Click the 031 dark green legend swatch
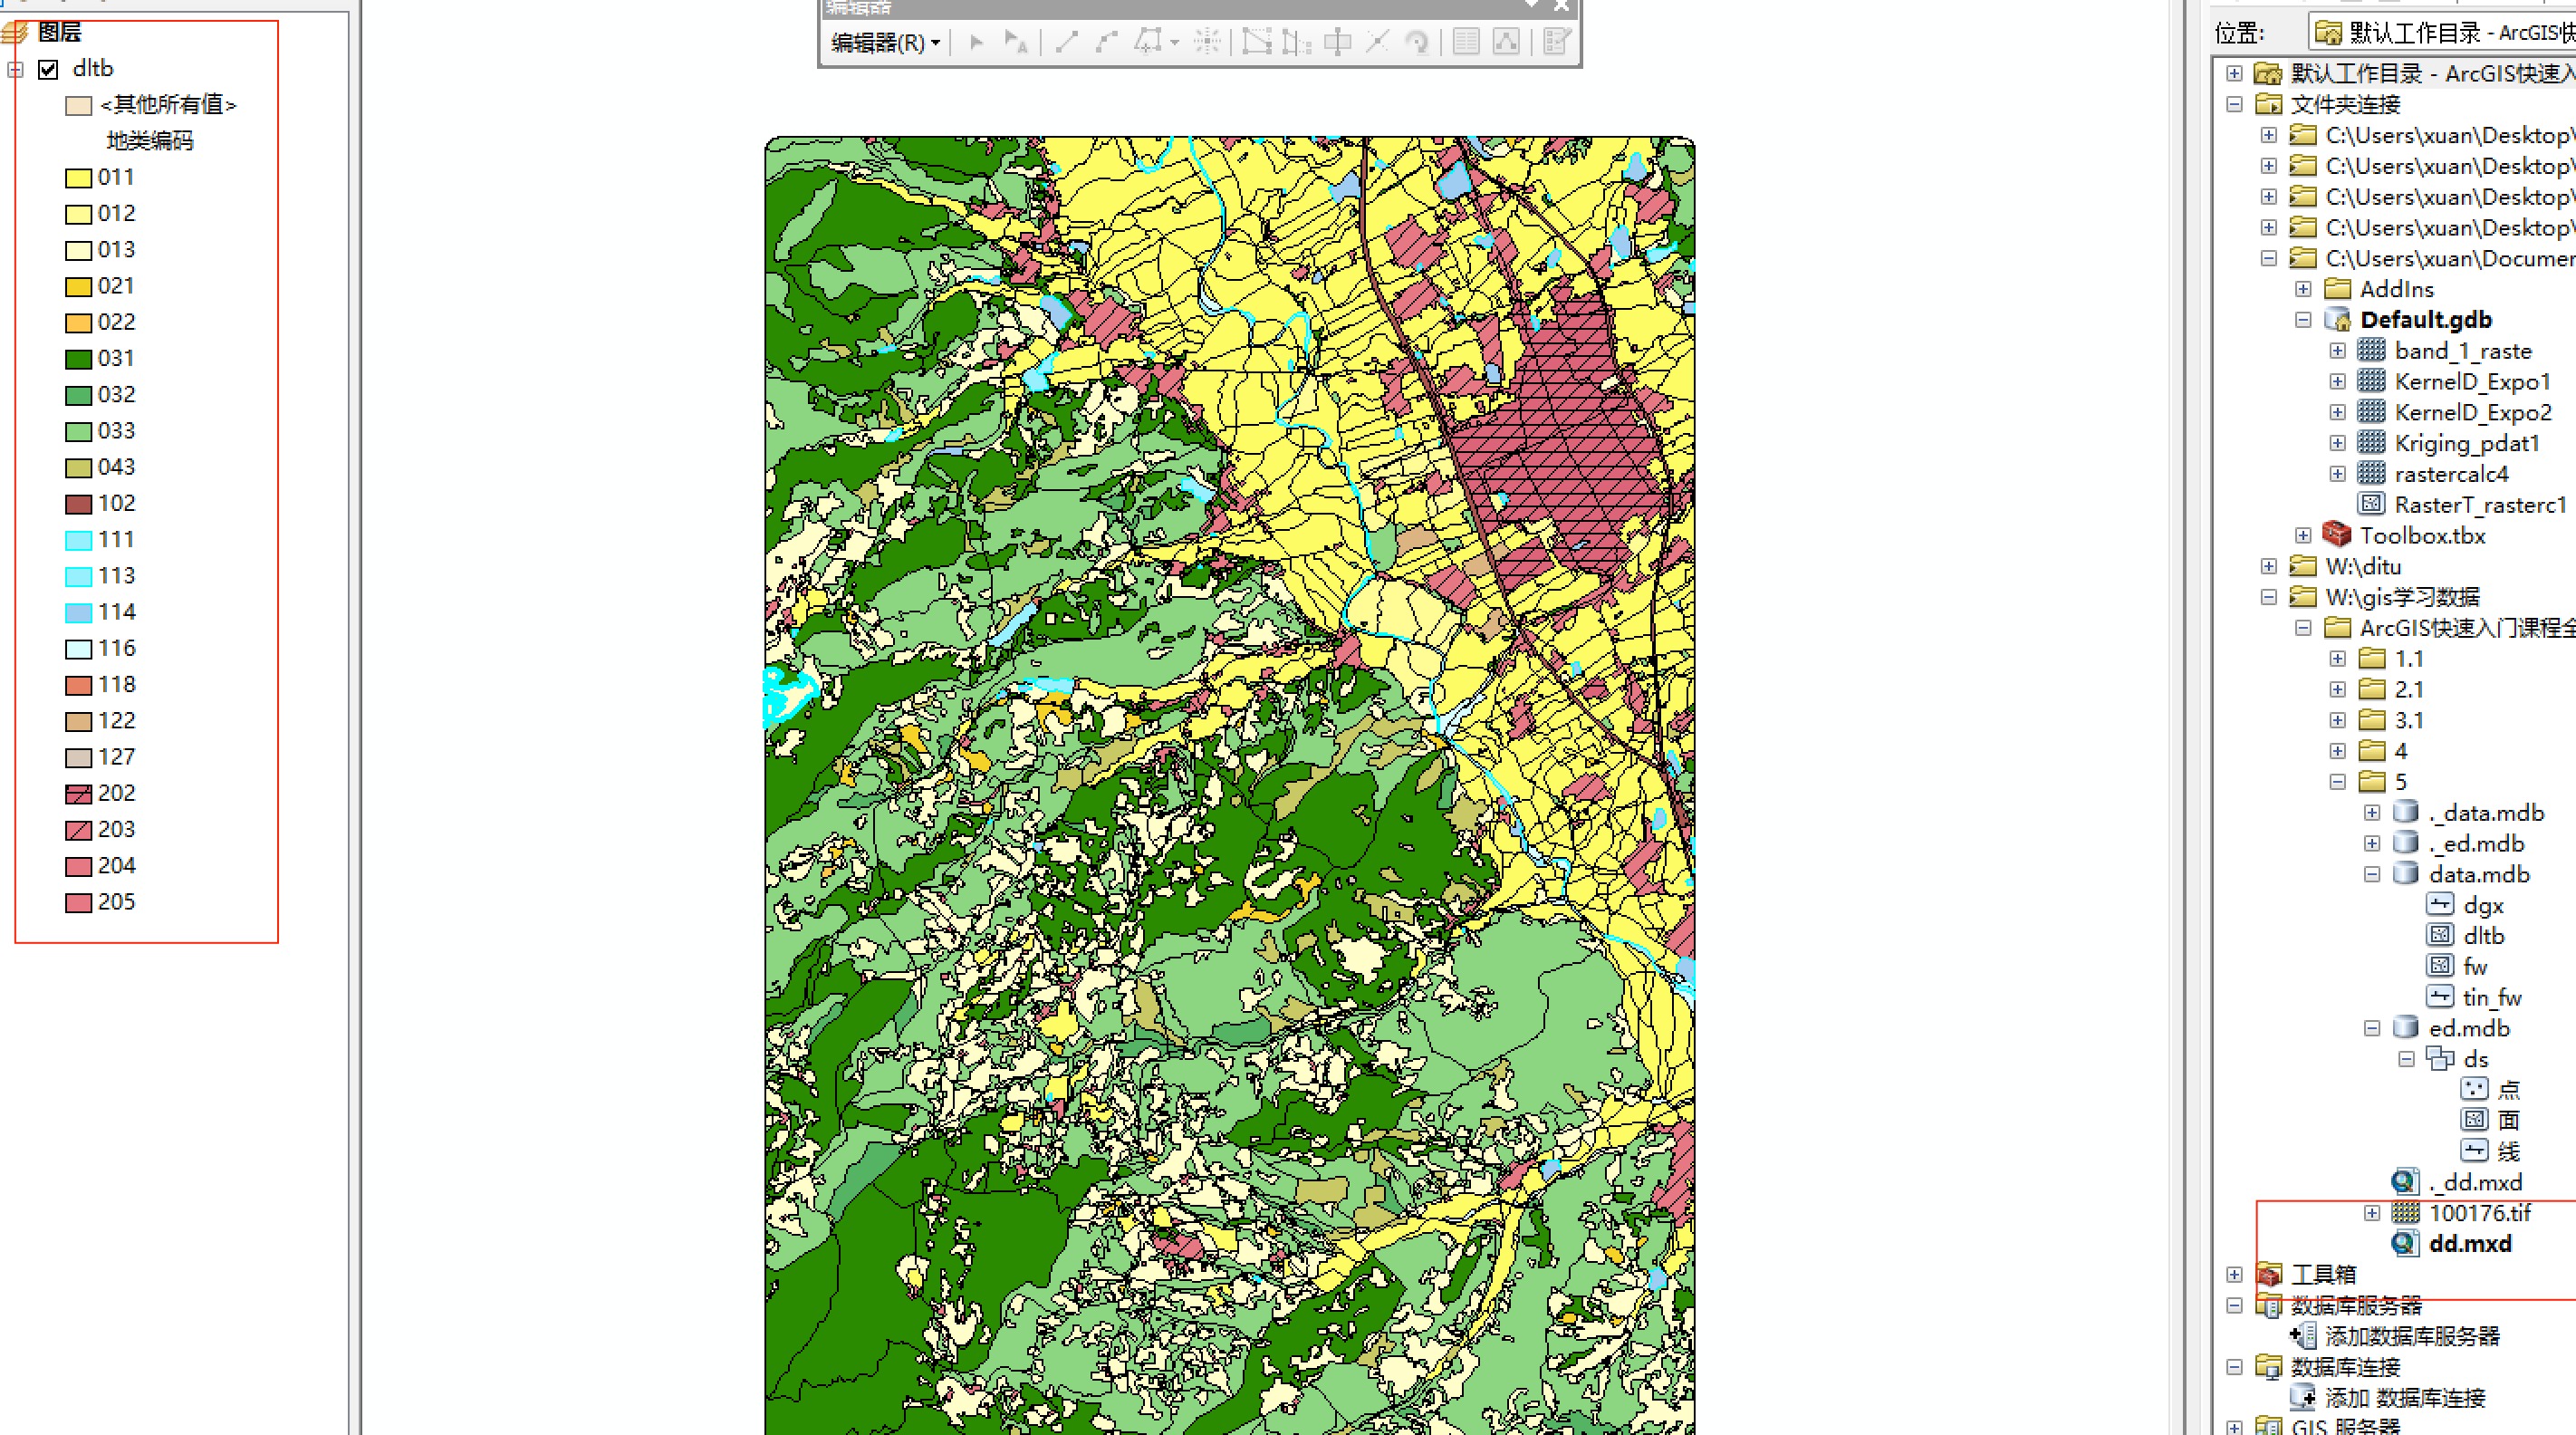 78,359
